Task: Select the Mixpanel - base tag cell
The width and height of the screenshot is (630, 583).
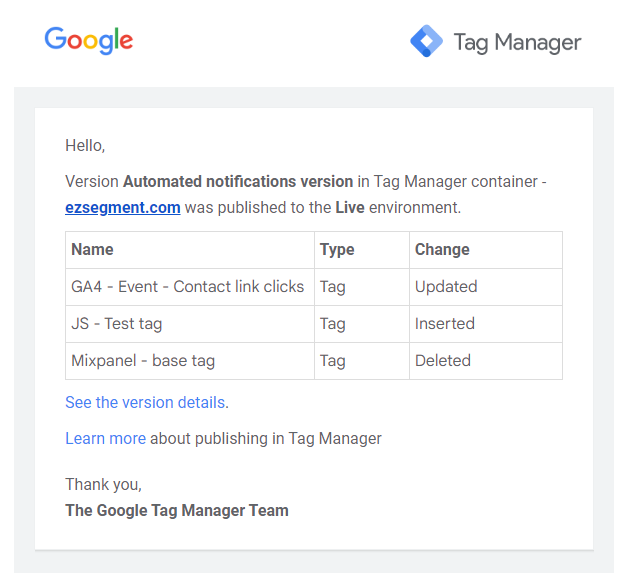Action: click(190, 361)
